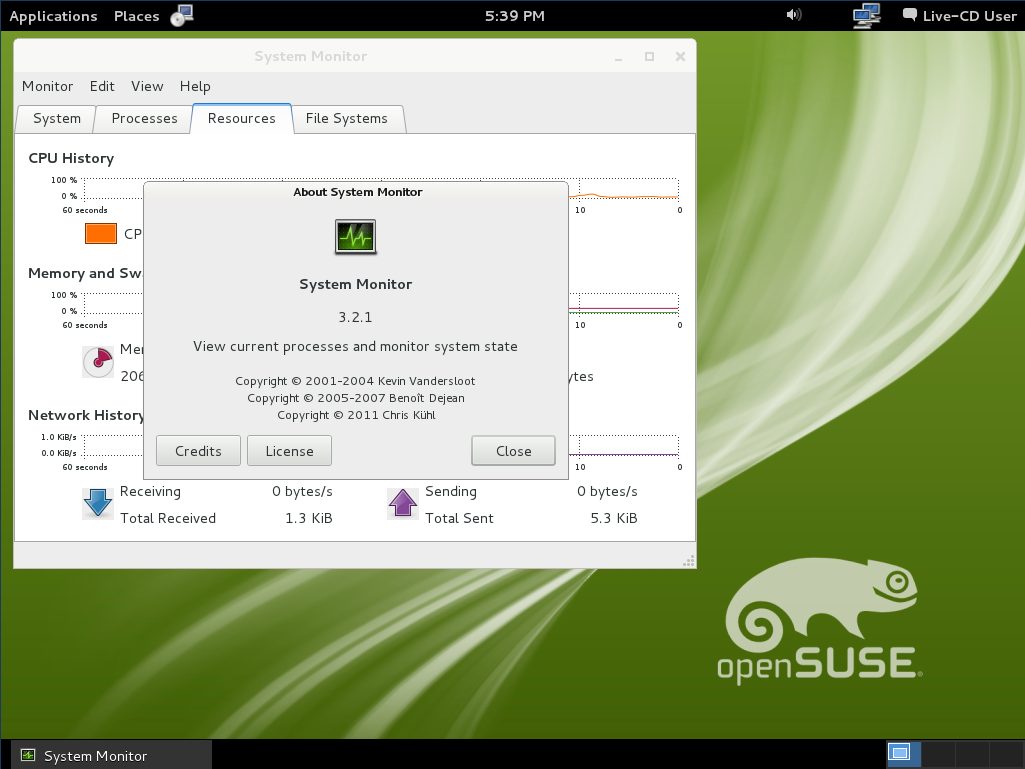Click the 'About System Monitor' dialog title
The image size is (1025, 769).
point(358,192)
